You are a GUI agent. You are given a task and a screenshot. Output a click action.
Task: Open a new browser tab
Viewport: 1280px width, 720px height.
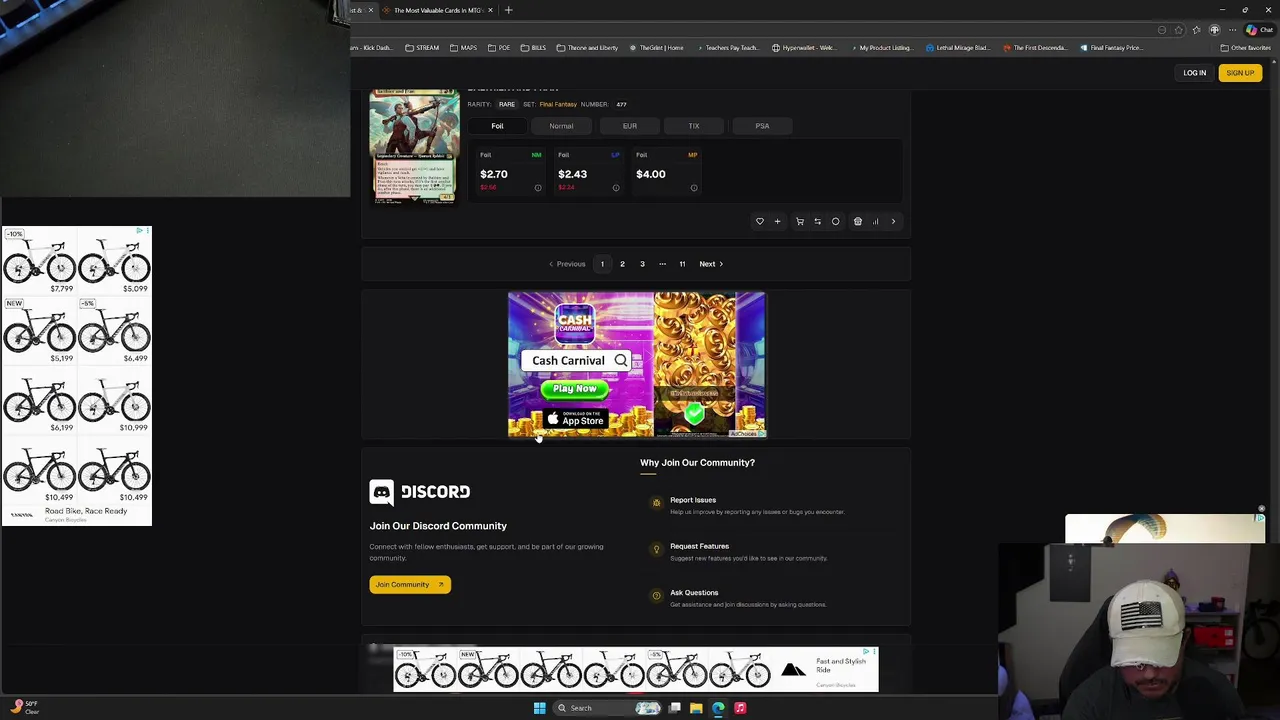508,10
